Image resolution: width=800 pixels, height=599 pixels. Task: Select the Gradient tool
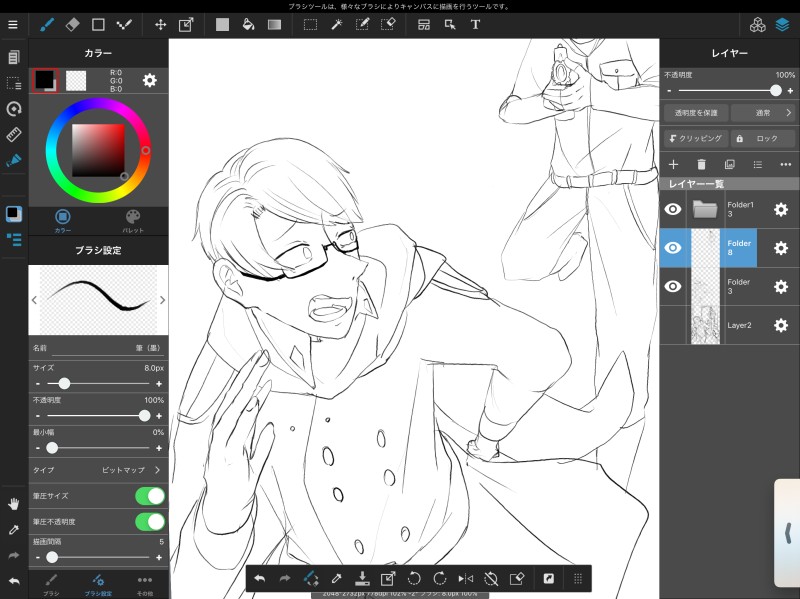pyautogui.click(x=274, y=24)
